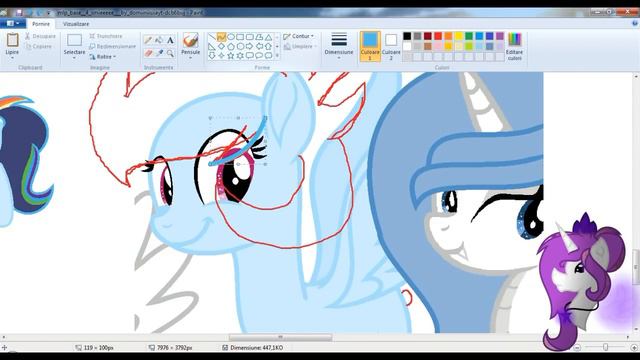Image resolution: width=640 pixels, height=360 pixels.
Task: Switch to the Vizualizare tab
Action: 76,24
